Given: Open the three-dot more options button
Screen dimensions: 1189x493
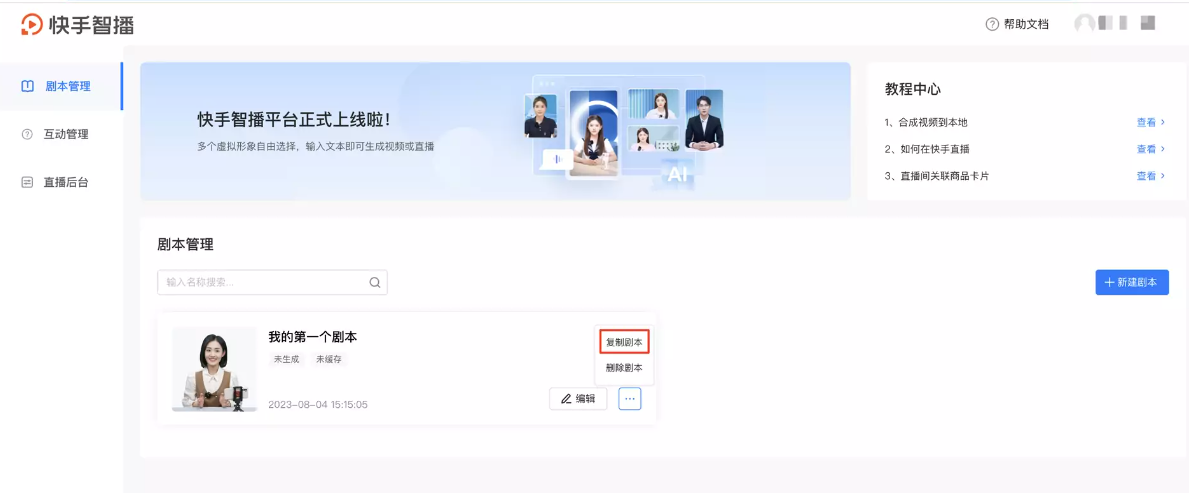Looking at the screenshot, I should coord(629,398).
